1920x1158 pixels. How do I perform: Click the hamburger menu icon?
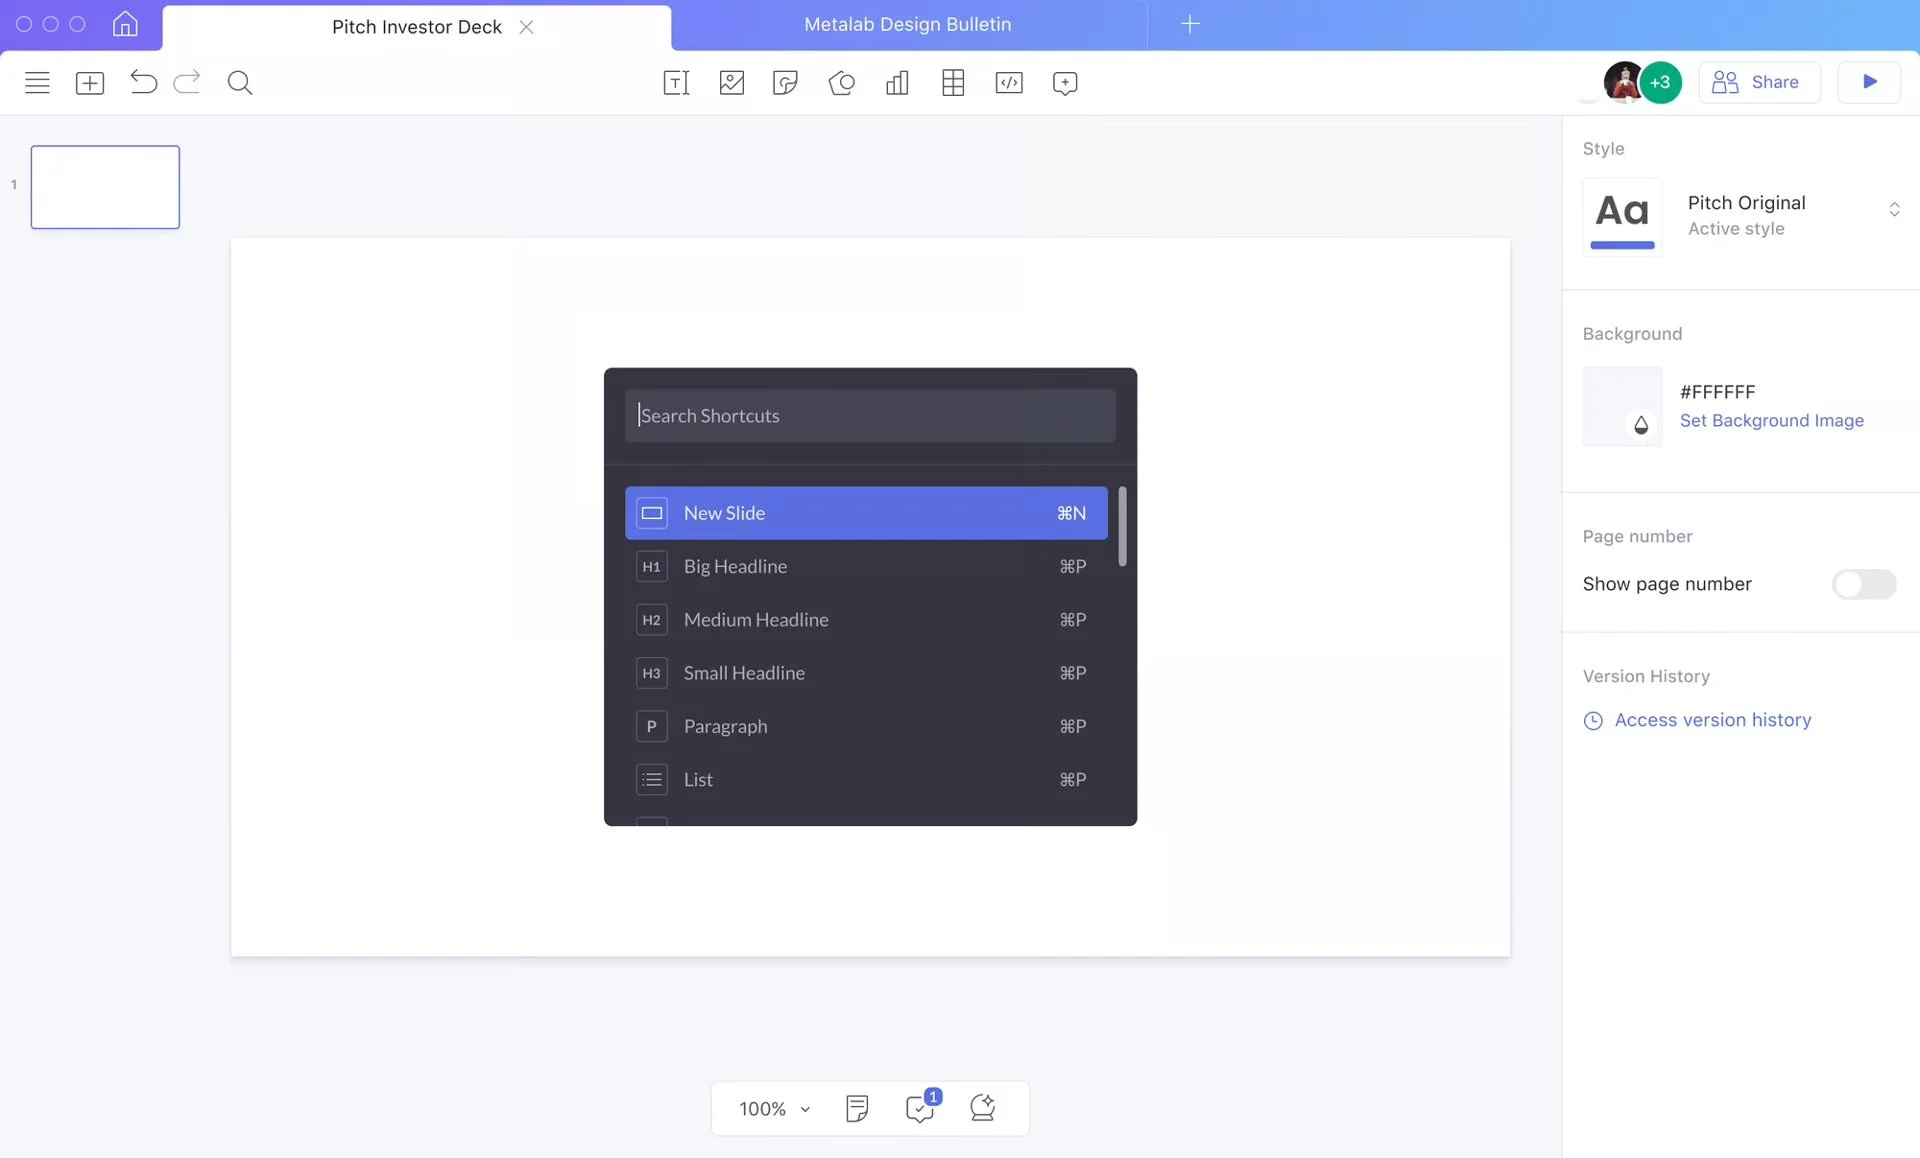pyautogui.click(x=37, y=83)
